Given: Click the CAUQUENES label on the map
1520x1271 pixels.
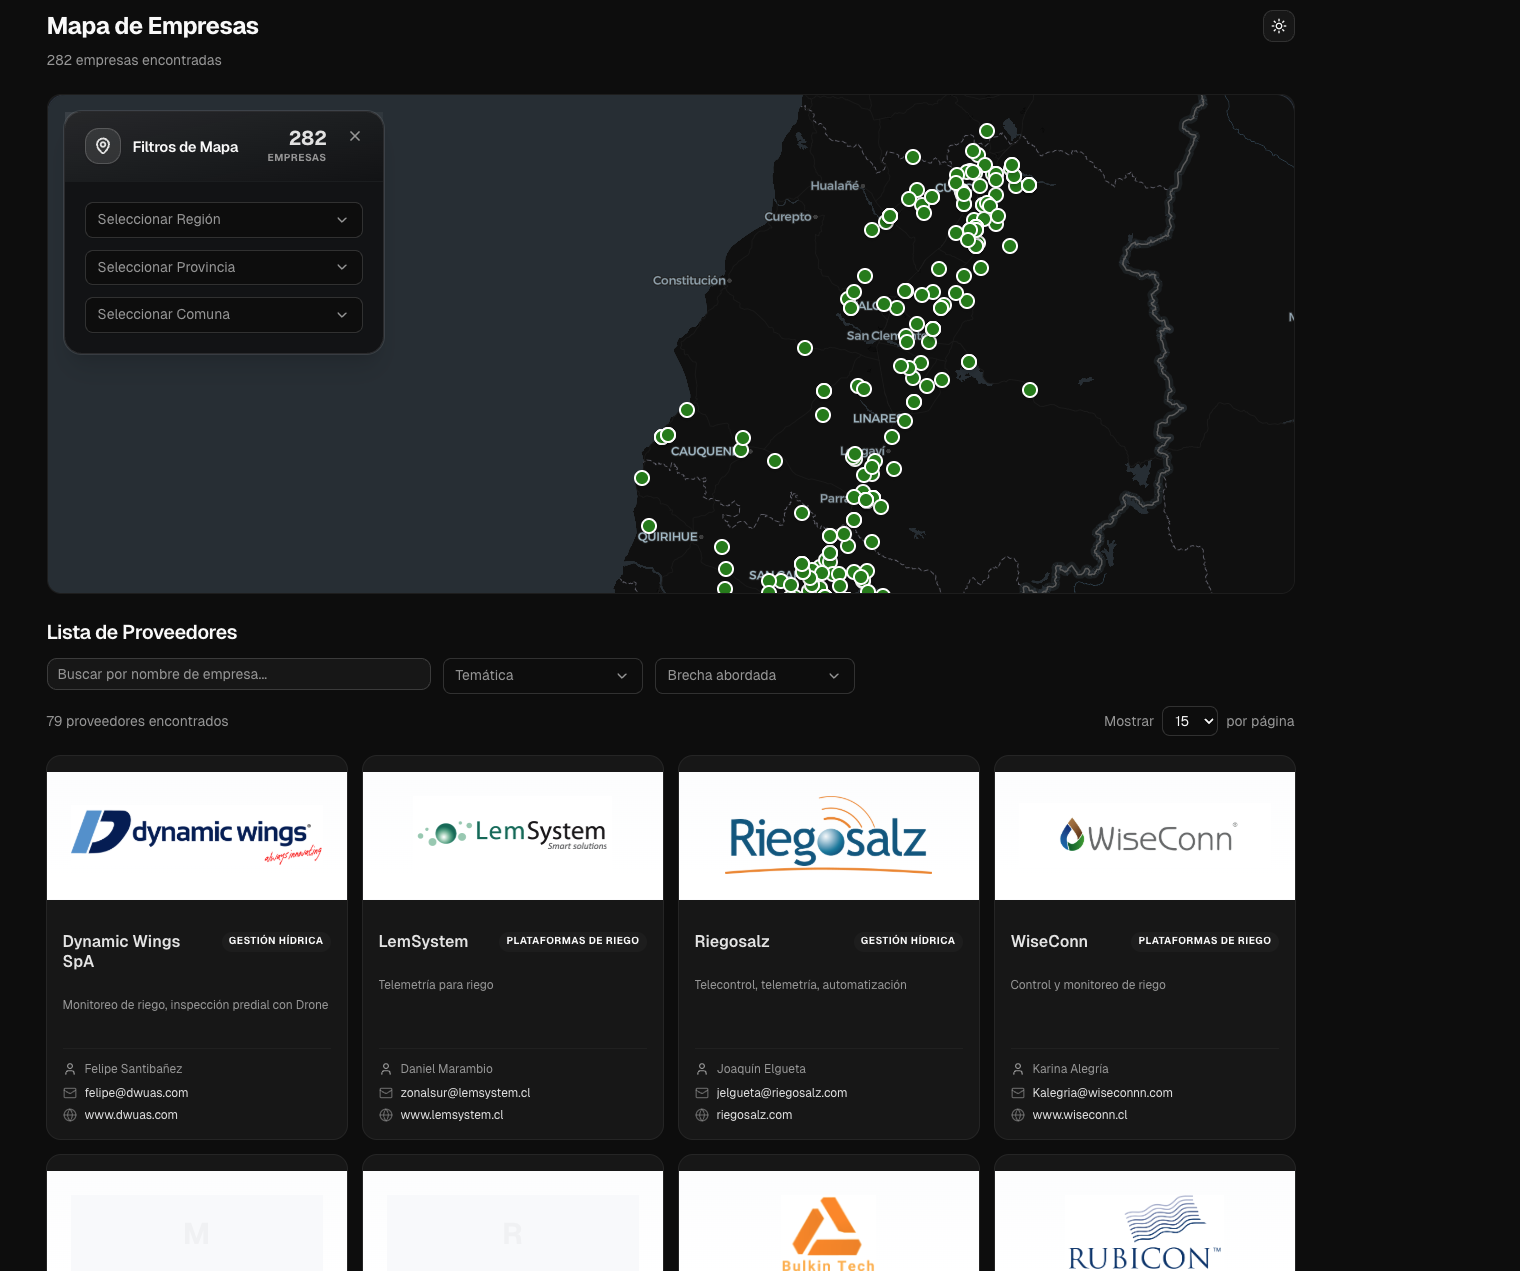Looking at the screenshot, I should point(703,452).
